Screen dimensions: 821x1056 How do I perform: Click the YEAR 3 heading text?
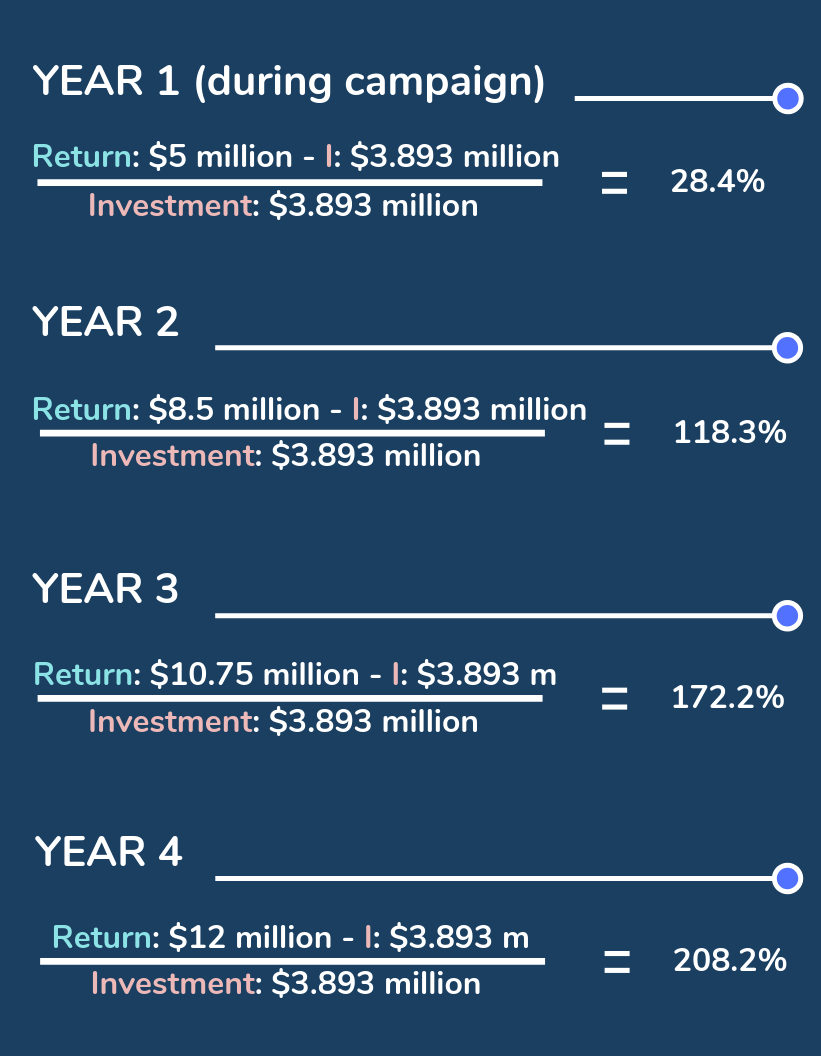coord(106,589)
